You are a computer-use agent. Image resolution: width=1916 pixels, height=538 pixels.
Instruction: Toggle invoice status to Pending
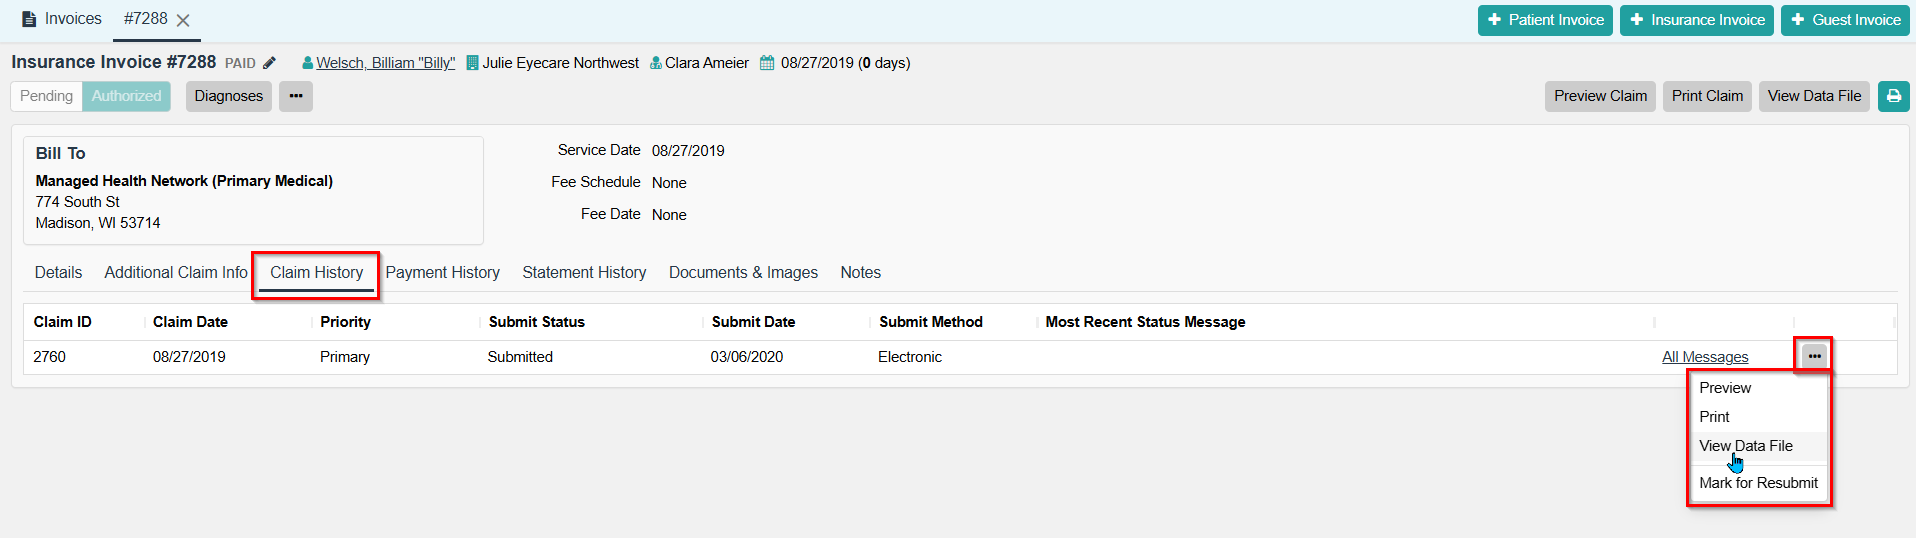tap(46, 96)
